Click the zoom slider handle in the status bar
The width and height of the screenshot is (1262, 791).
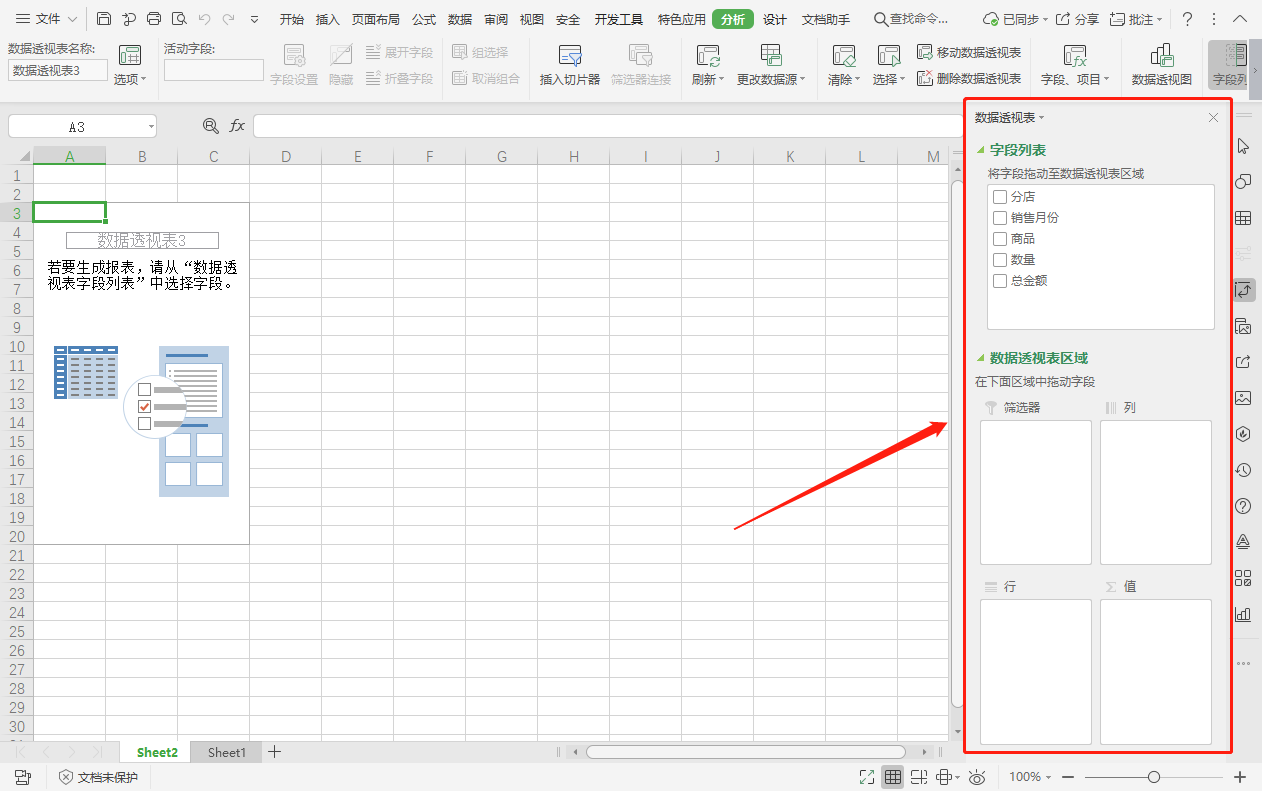(1154, 777)
